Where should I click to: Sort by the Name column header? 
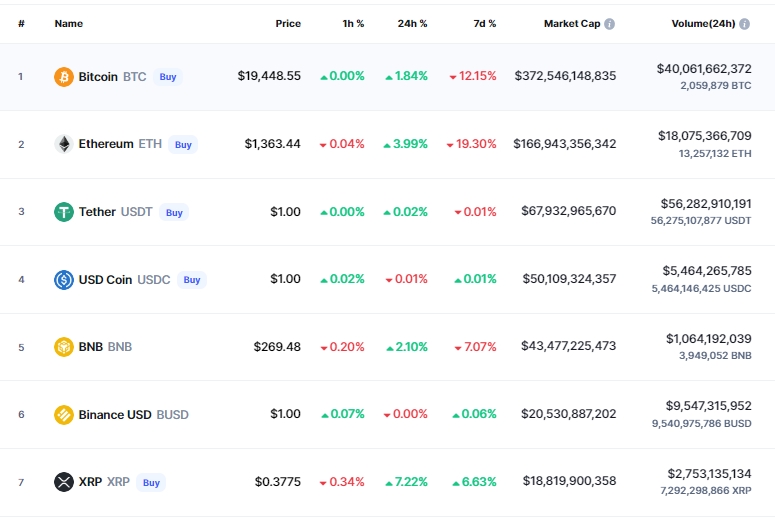(x=69, y=24)
